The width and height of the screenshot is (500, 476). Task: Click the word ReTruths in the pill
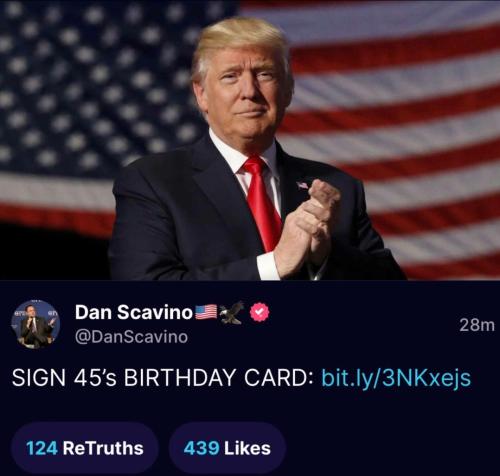(103, 448)
